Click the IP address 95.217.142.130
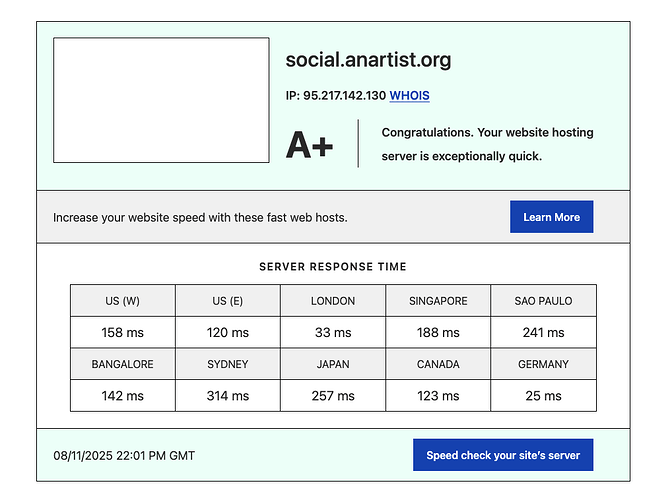Screen dimensions: 671x500 [x=335, y=96]
